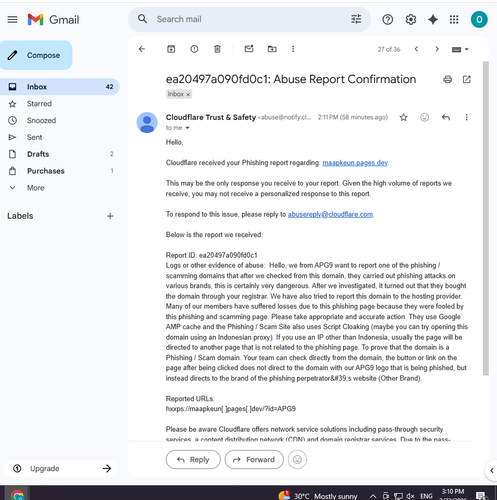Screen dimensions: 497x500
Task: Open Chrome in the taskbar
Action: [x=17, y=495]
